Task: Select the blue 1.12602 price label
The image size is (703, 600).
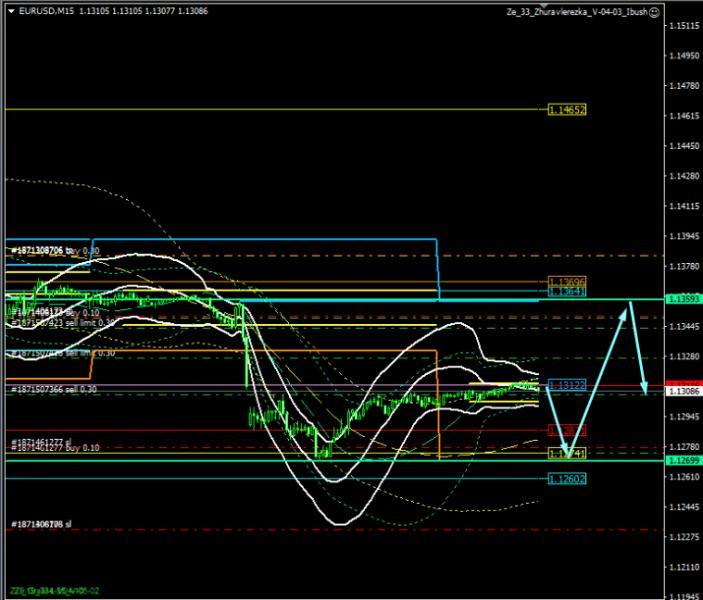Action: pos(566,479)
